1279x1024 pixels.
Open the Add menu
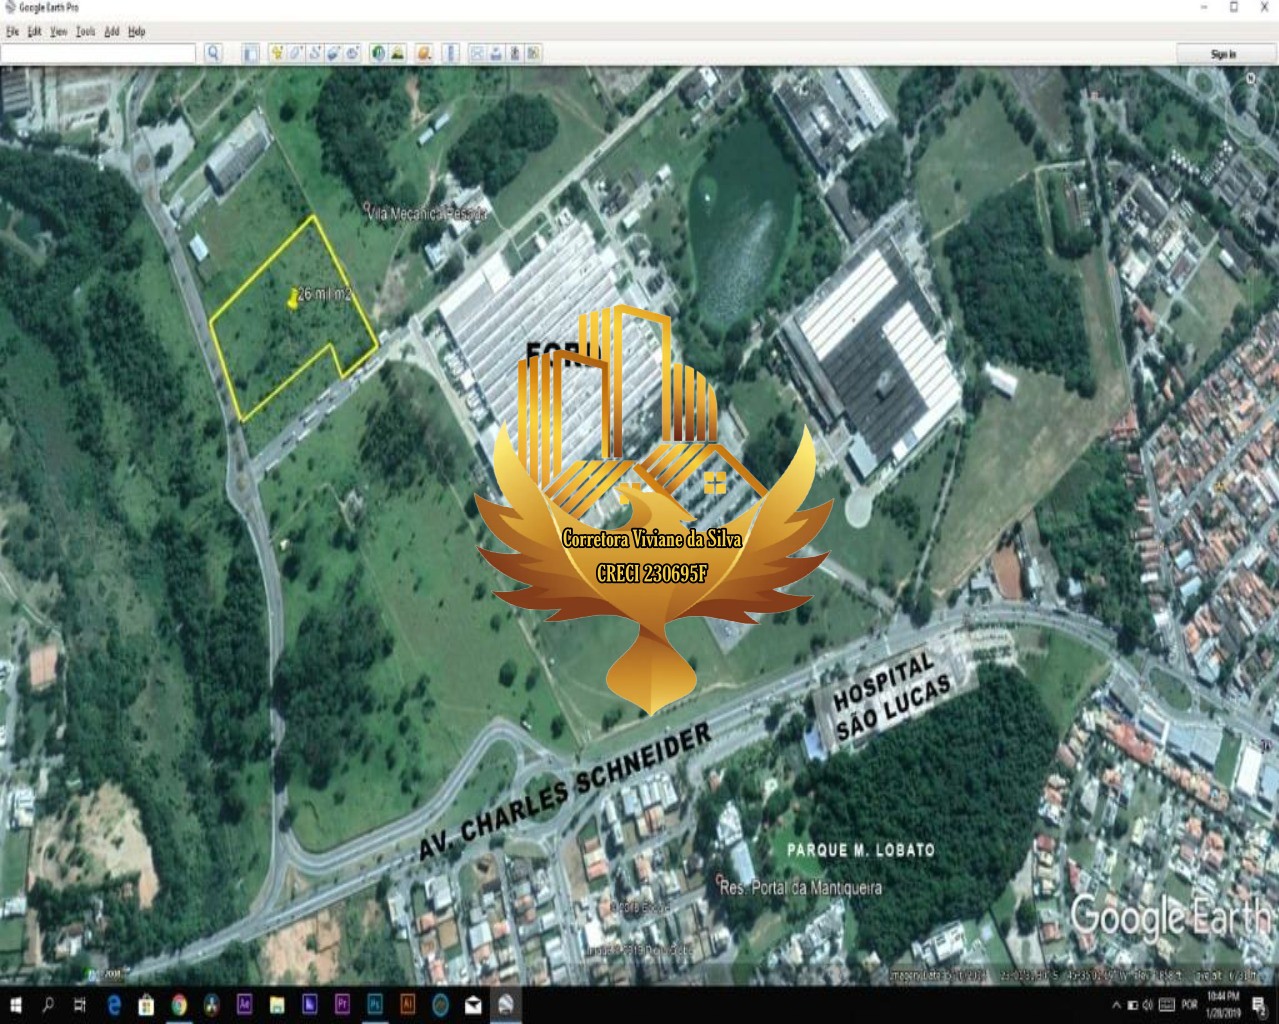[110, 31]
